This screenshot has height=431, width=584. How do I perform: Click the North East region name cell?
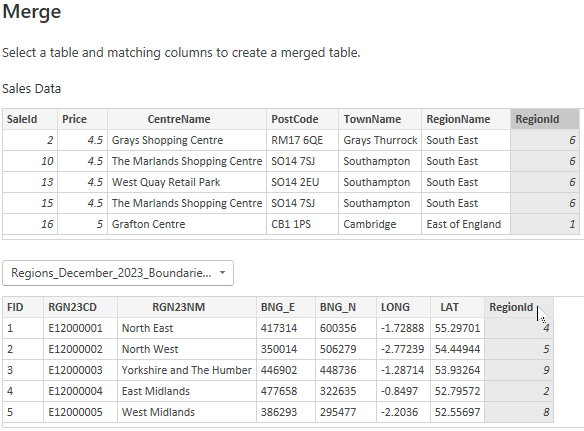[187, 328]
